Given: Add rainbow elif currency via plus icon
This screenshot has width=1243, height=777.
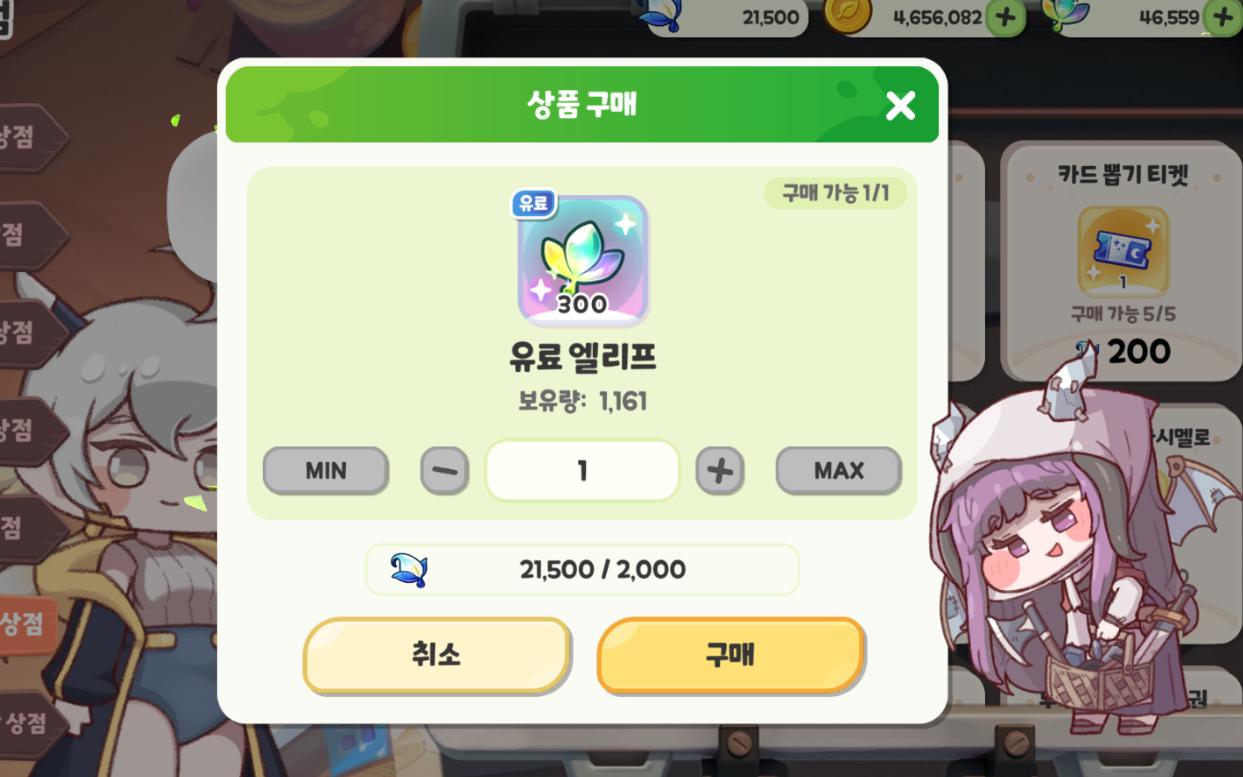Looking at the screenshot, I should click(1224, 17).
